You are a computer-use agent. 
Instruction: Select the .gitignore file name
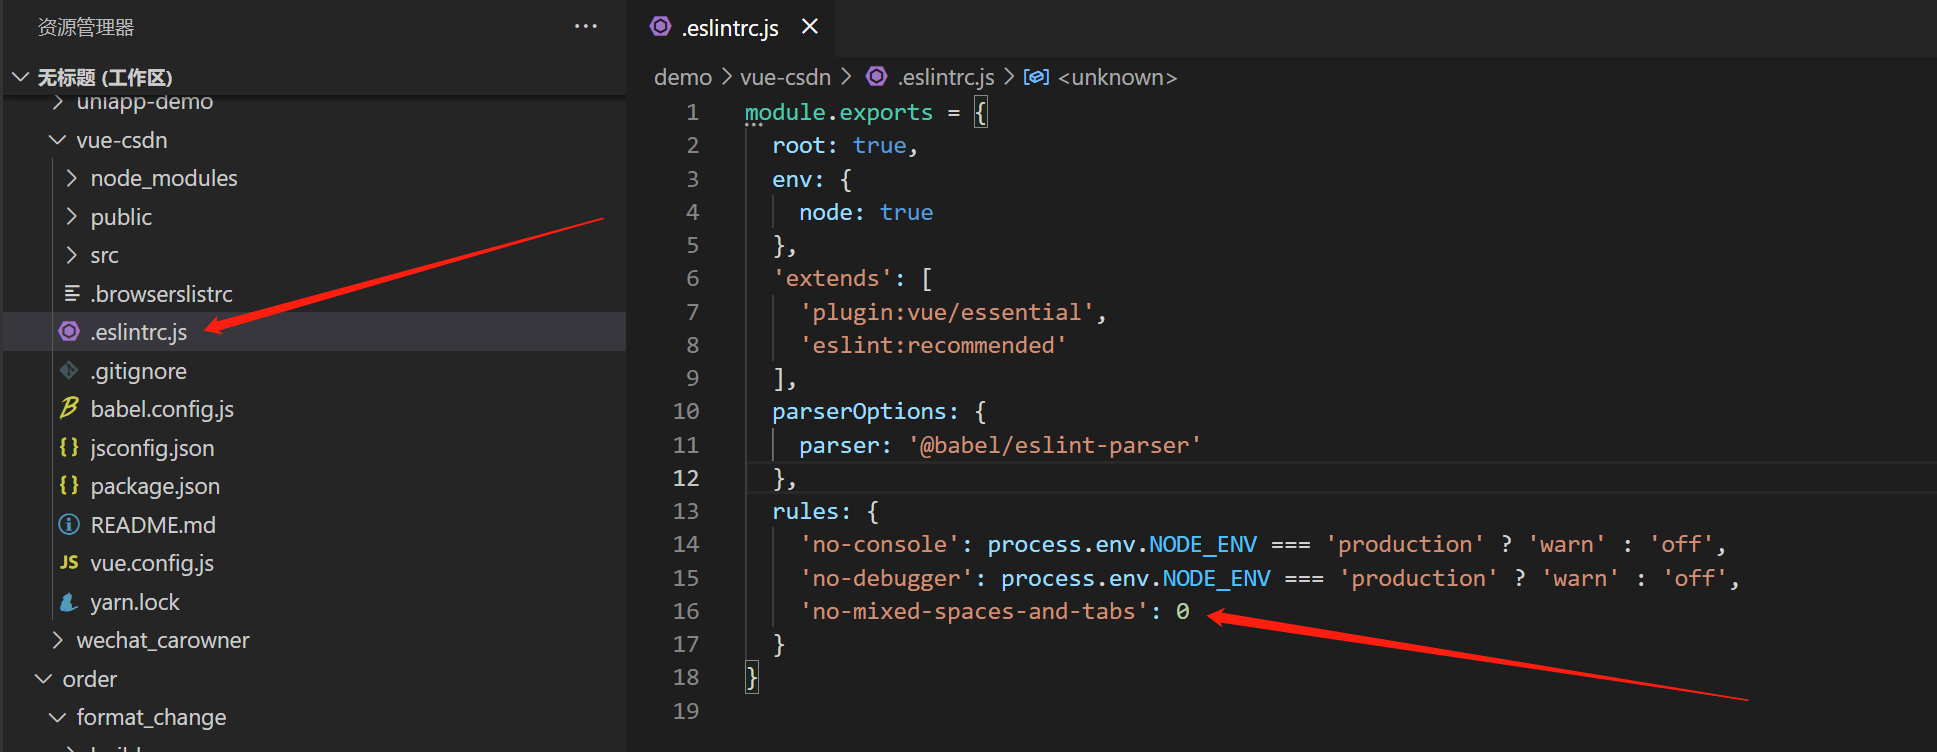pos(138,371)
